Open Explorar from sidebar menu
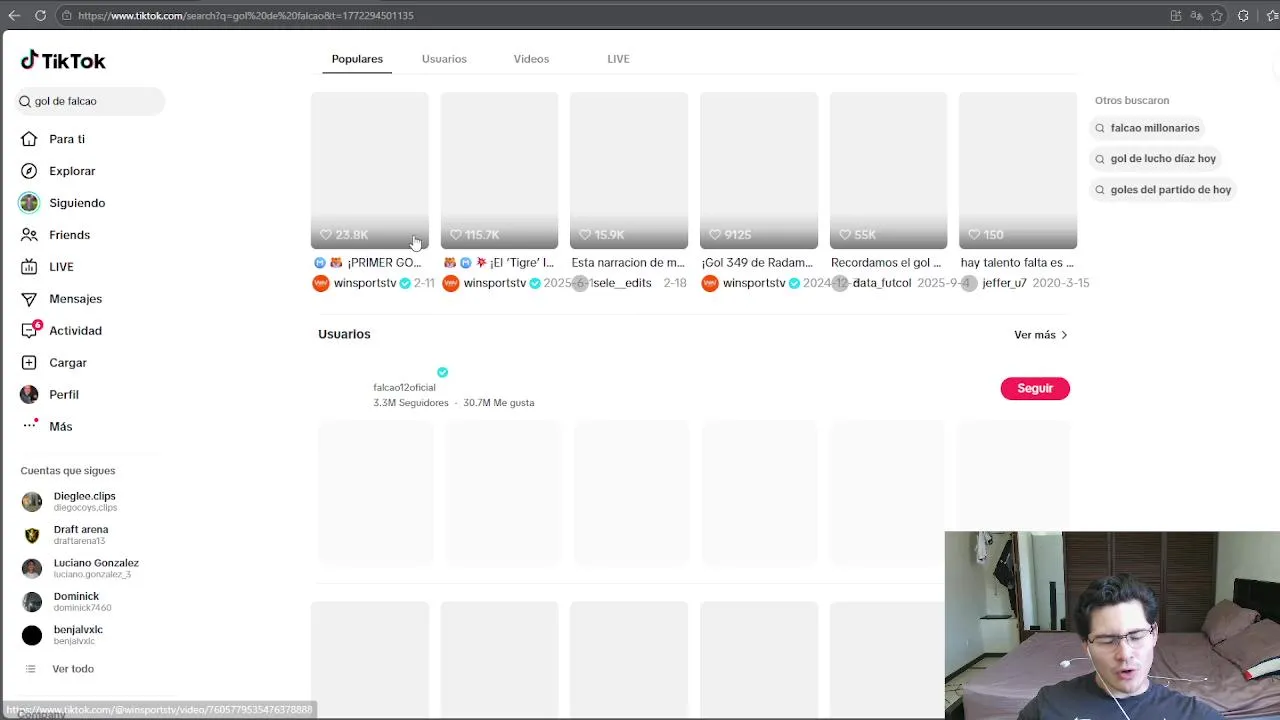 [x=72, y=171]
